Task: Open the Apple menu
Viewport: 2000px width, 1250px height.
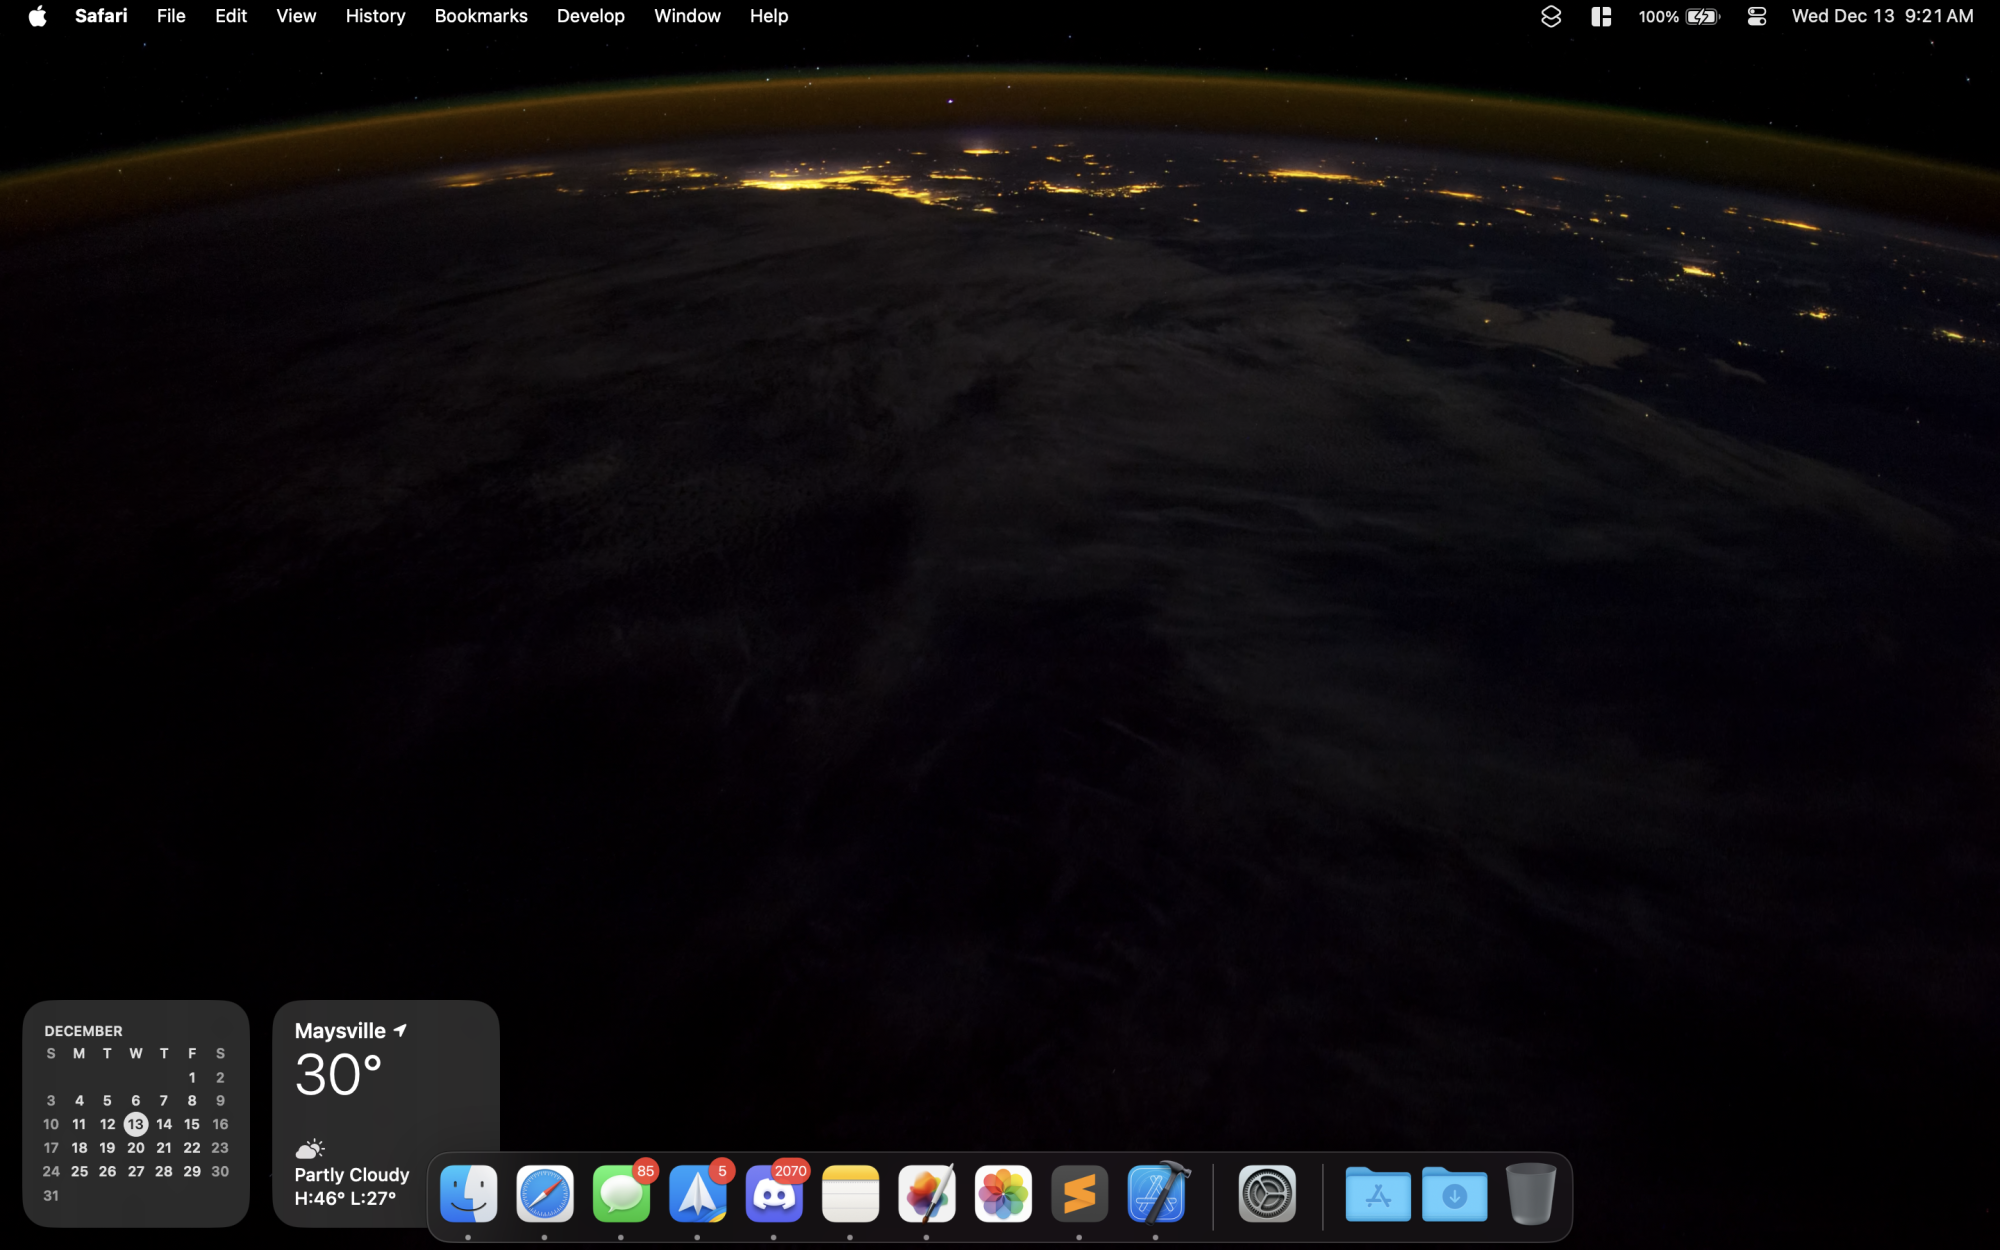Action: 37,16
